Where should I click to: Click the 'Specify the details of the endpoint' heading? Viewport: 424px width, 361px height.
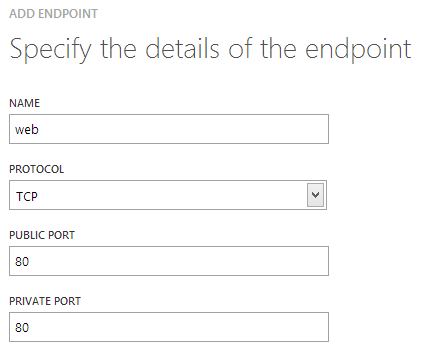tap(210, 49)
